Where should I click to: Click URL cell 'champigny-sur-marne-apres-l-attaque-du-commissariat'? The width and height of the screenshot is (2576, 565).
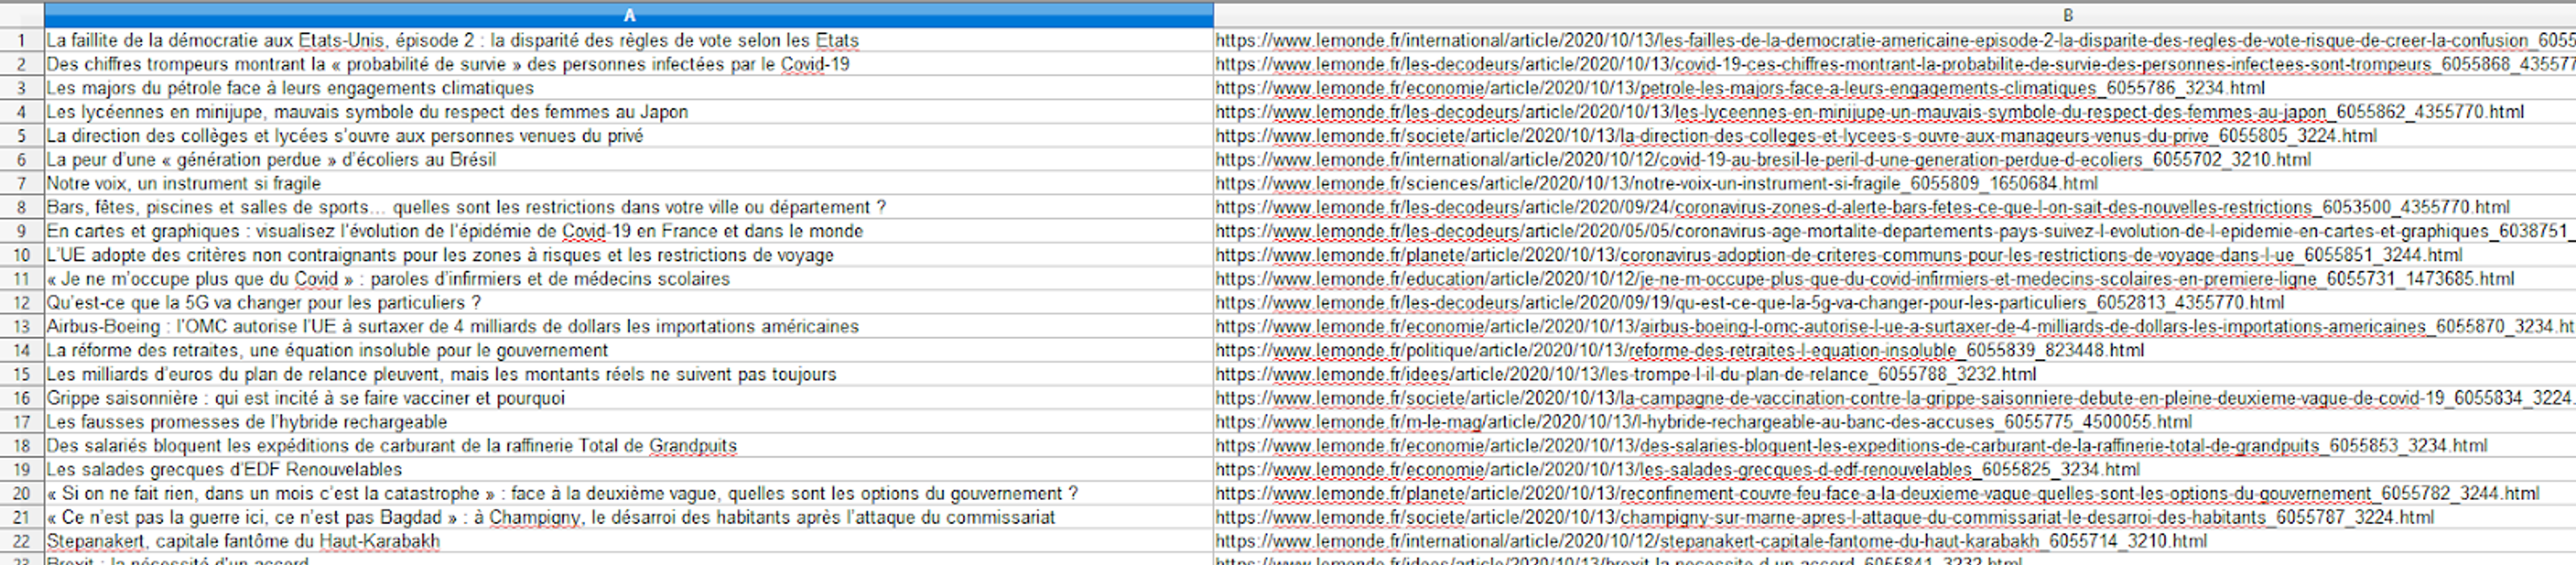pos(1895,517)
